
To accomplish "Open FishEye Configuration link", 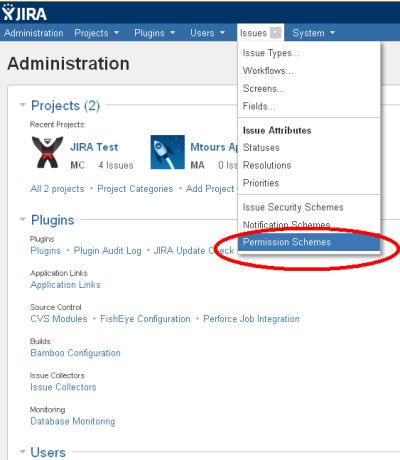I will [145, 319].
